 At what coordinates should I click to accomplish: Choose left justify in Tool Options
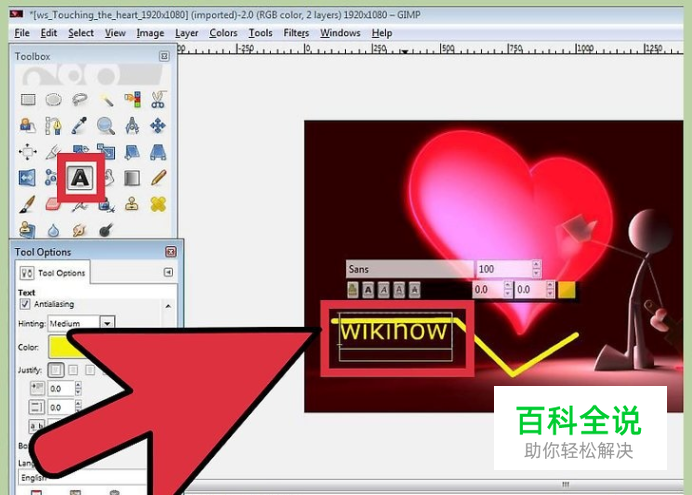click(56, 370)
